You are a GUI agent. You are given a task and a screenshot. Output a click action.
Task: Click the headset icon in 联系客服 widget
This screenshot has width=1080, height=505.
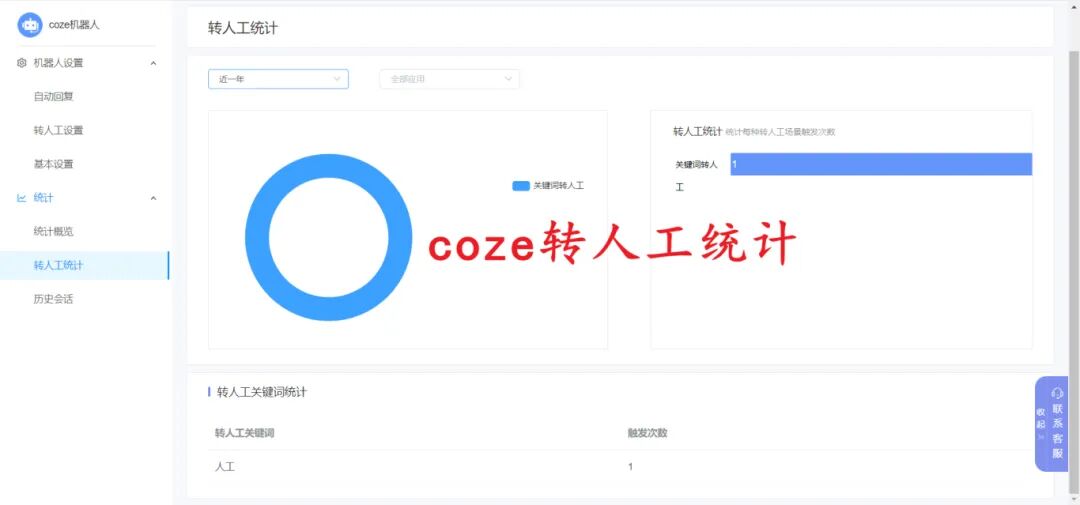(1057, 393)
